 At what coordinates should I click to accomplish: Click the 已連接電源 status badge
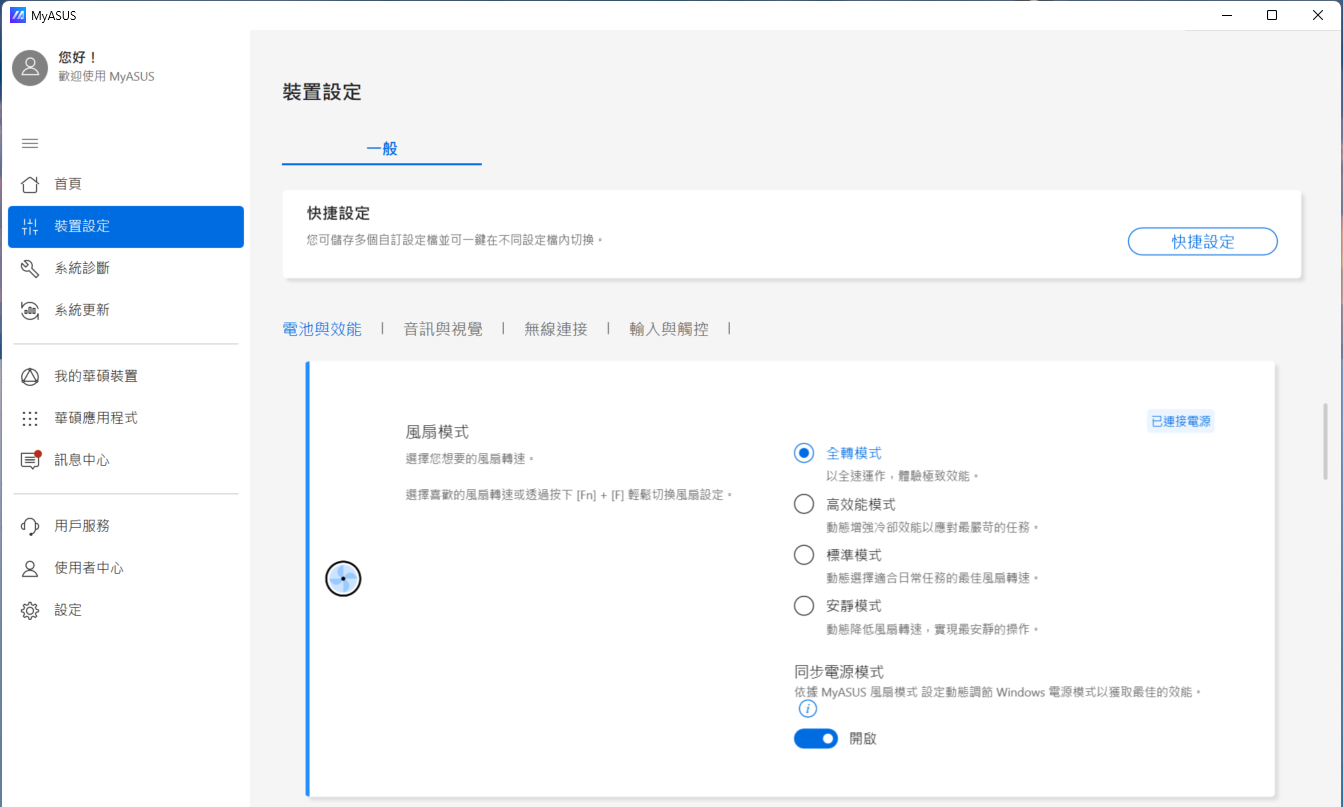[1180, 422]
